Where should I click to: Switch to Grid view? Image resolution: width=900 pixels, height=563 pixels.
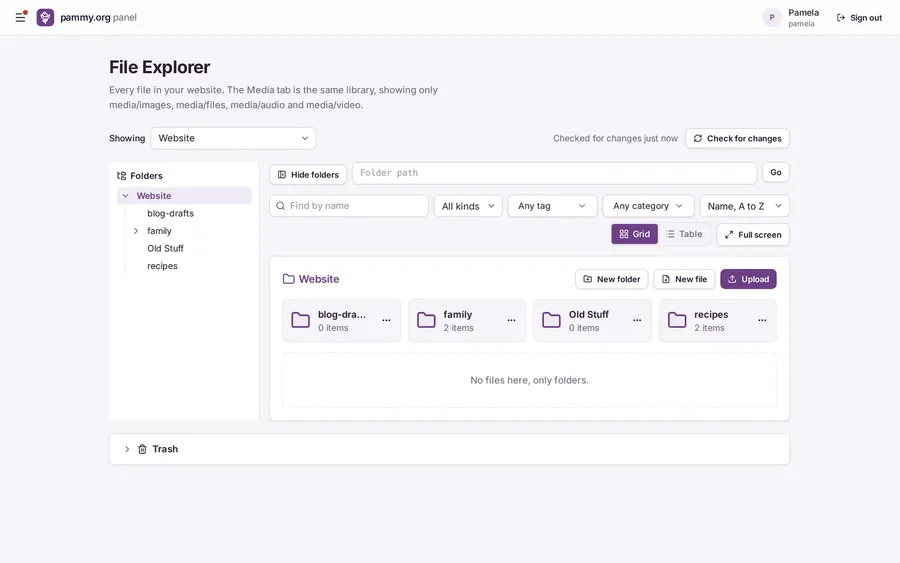click(635, 234)
